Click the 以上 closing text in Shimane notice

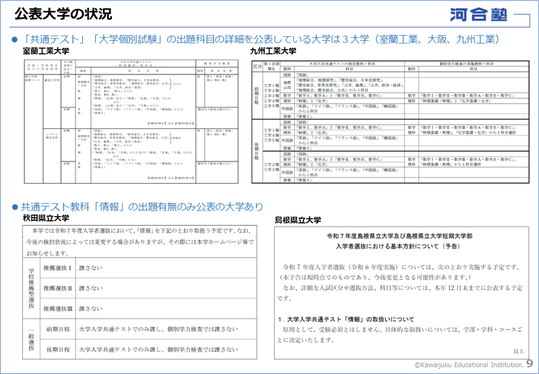[519, 351]
